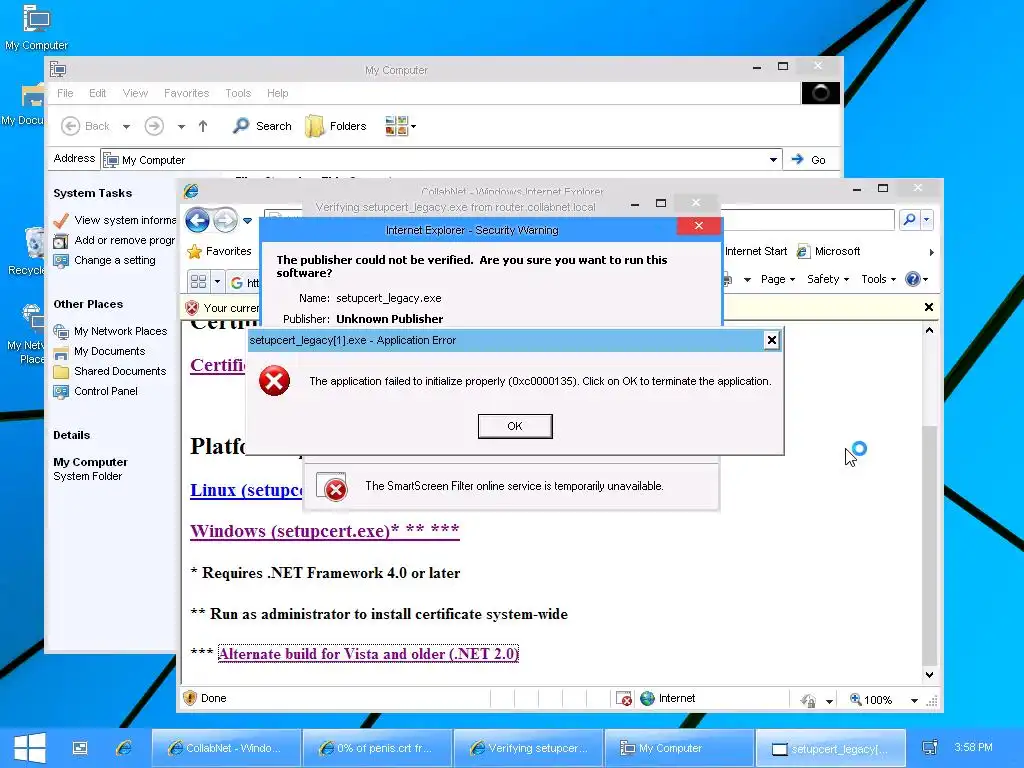1024x768 pixels.
Task: Click the IE search magnifier button
Action: coord(909,220)
